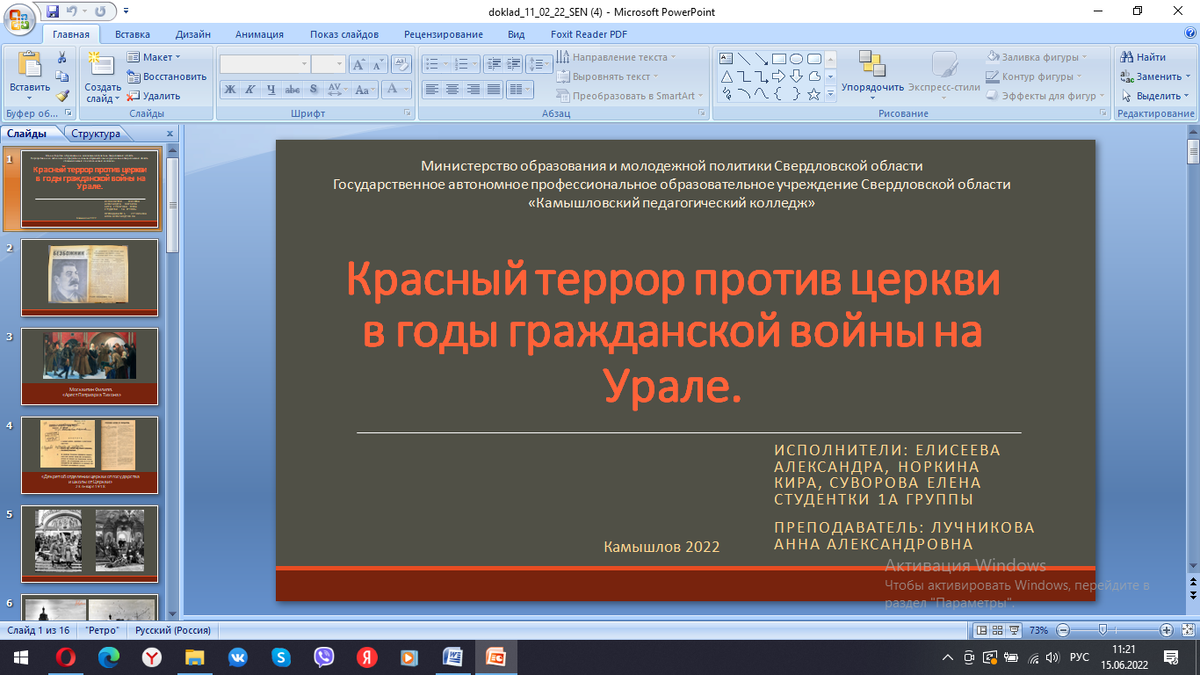Fit slide to window button
Screen dimensions: 1200x675
click(1187, 630)
